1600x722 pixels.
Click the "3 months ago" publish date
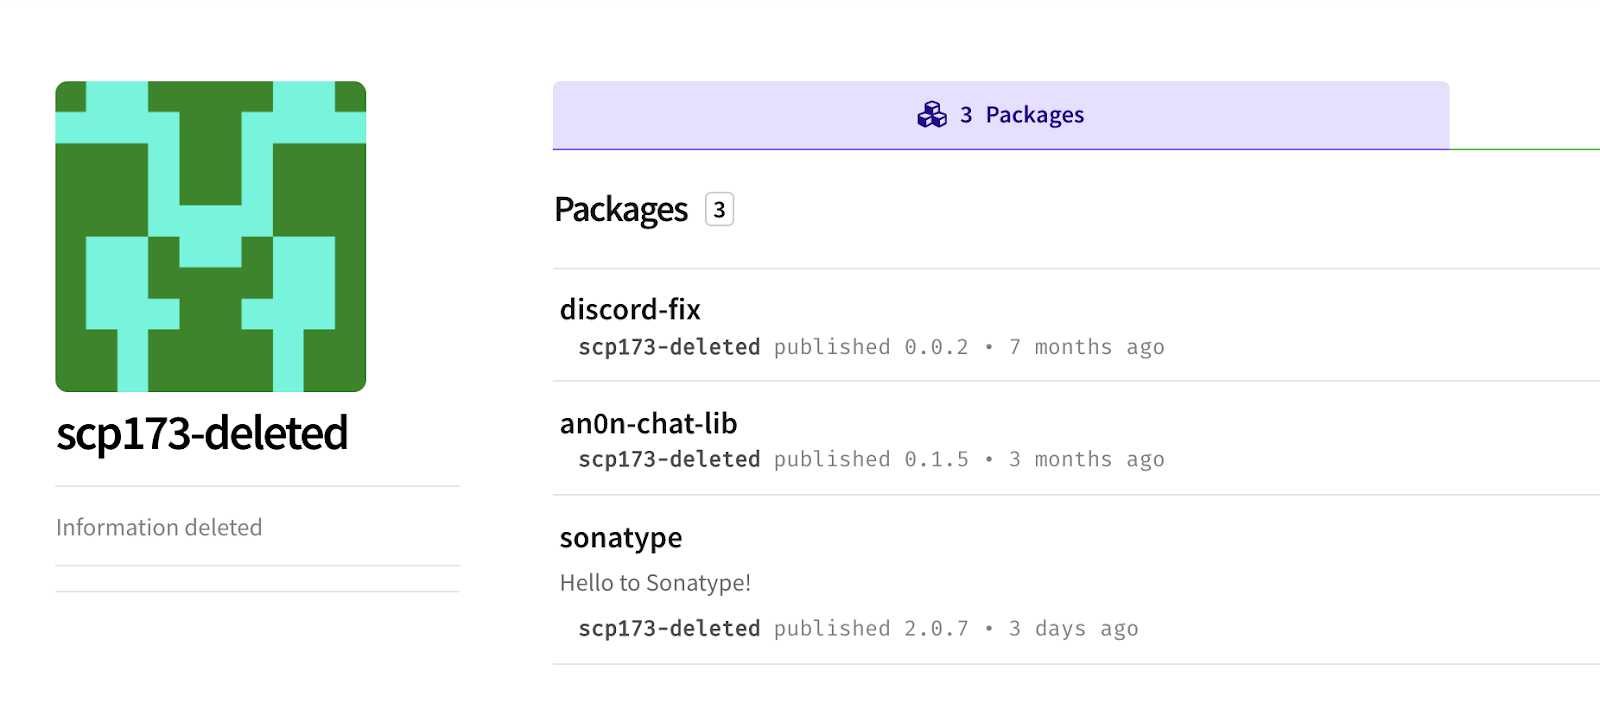coord(1086,459)
